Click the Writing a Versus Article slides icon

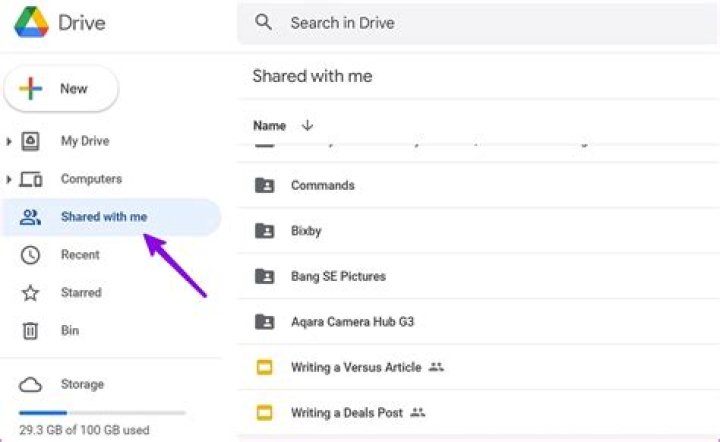[x=264, y=367]
